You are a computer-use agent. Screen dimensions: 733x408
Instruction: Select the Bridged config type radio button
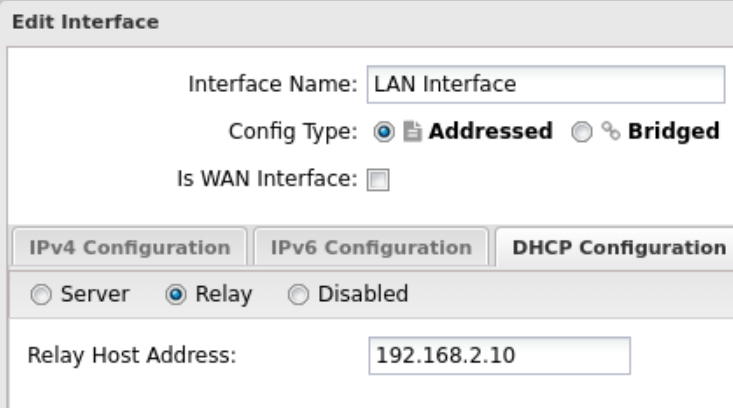[582, 132]
